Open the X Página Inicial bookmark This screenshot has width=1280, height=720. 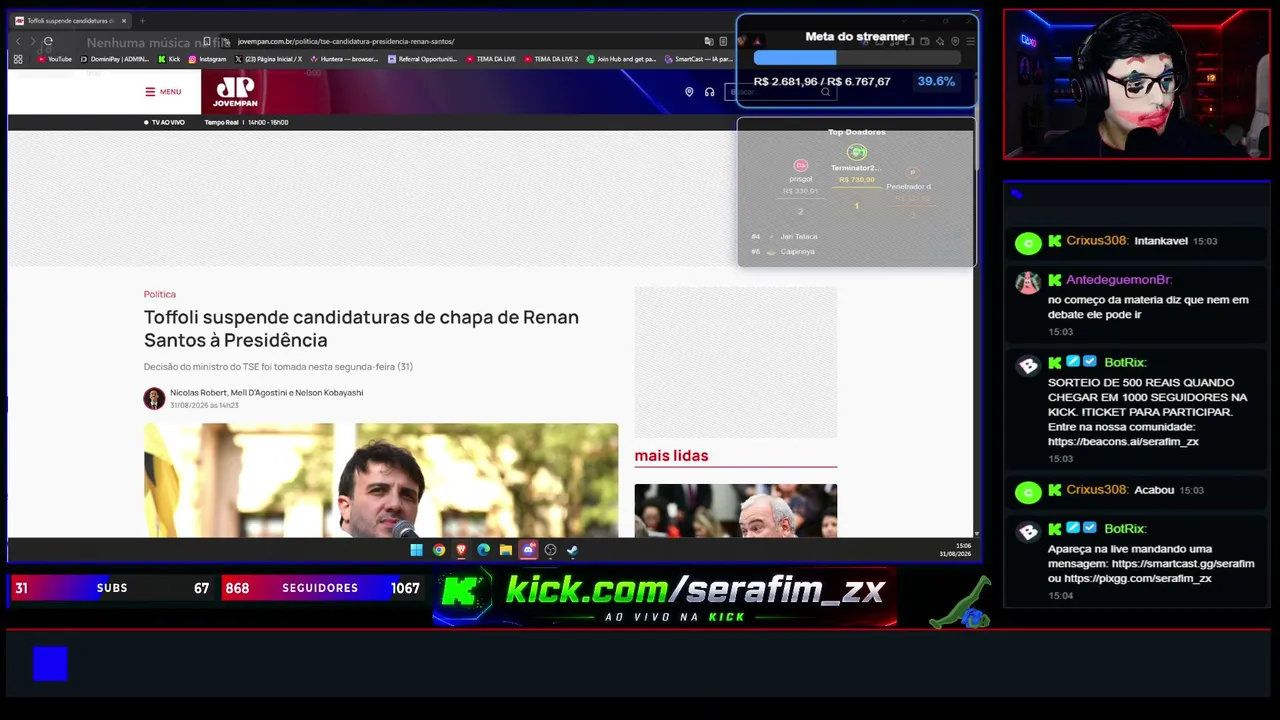(x=268, y=59)
